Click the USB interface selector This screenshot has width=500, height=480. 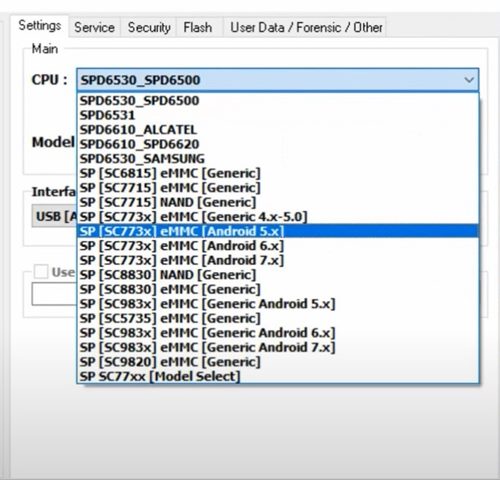55,217
